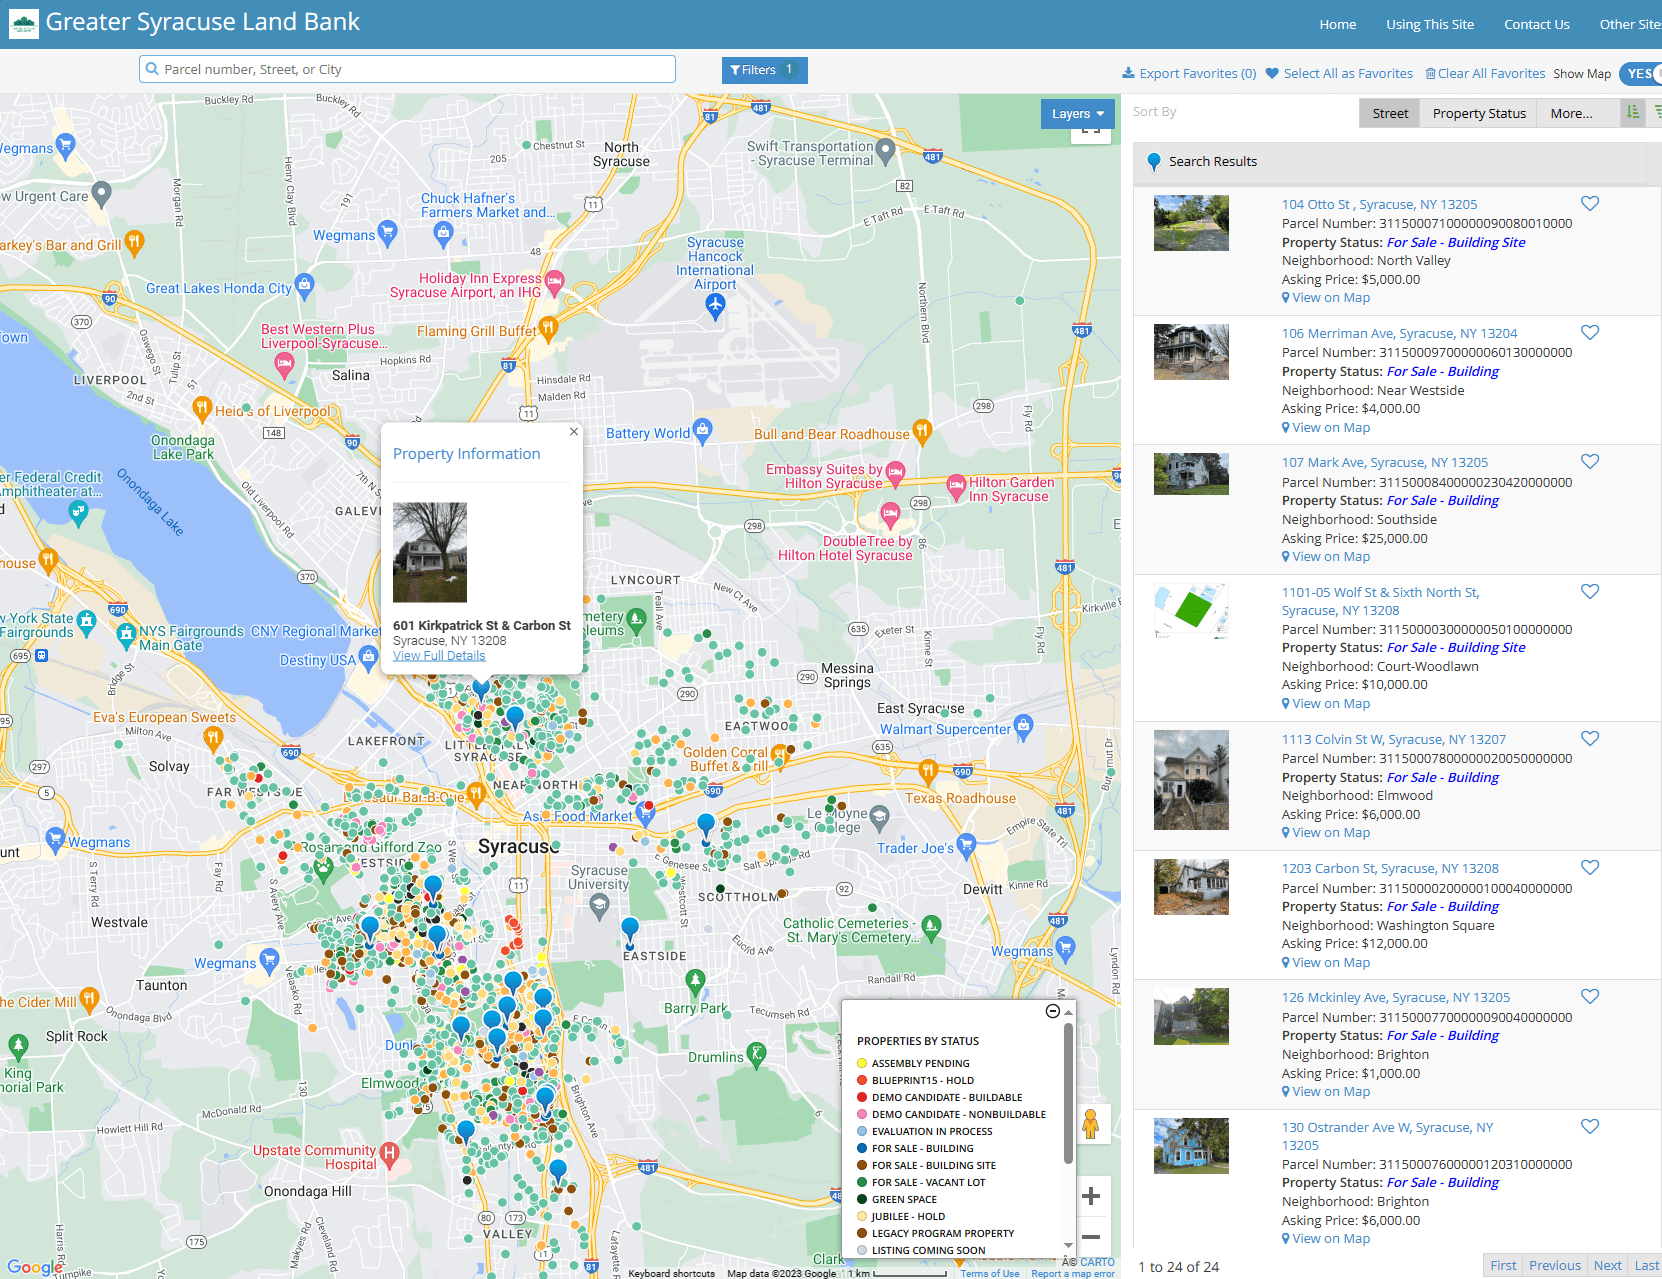
Task: Click the Select All as Favorites heart
Action: [x=1272, y=73]
